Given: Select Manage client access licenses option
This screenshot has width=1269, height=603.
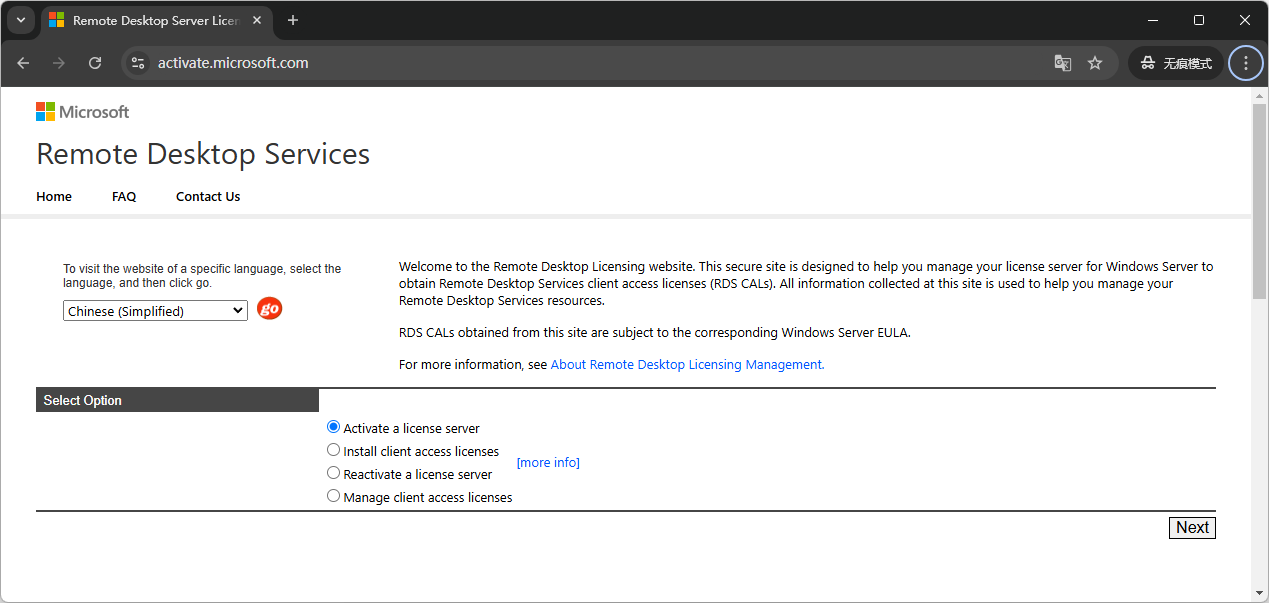Looking at the screenshot, I should (334, 496).
